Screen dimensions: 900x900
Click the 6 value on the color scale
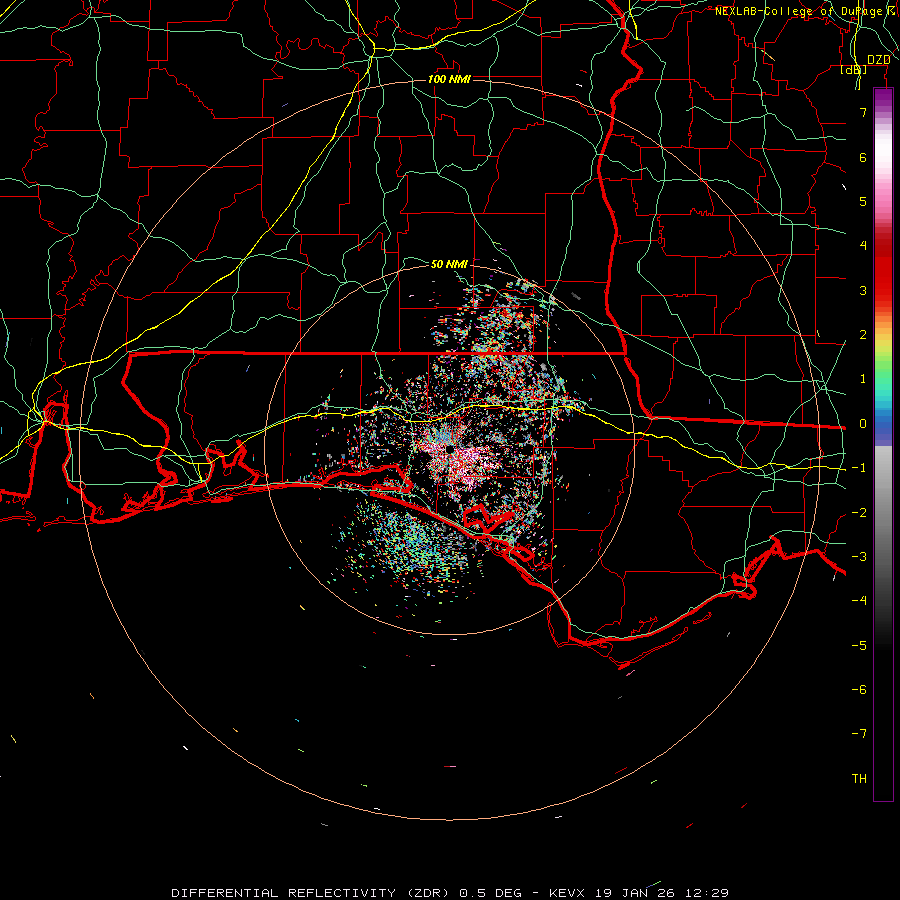[x=863, y=157]
